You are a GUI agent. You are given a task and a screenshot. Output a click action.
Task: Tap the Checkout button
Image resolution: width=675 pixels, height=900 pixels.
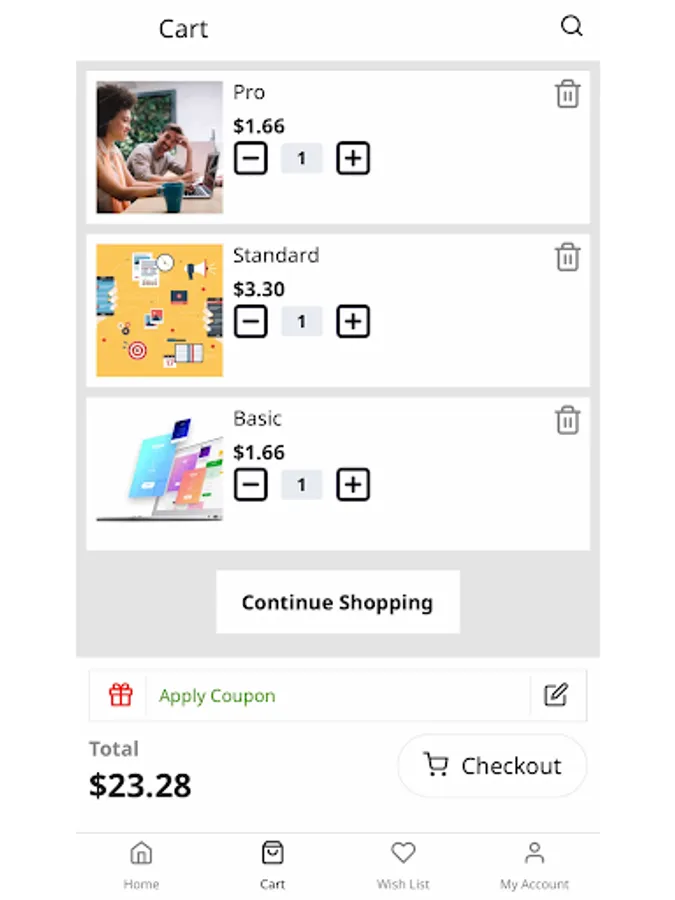(x=491, y=765)
